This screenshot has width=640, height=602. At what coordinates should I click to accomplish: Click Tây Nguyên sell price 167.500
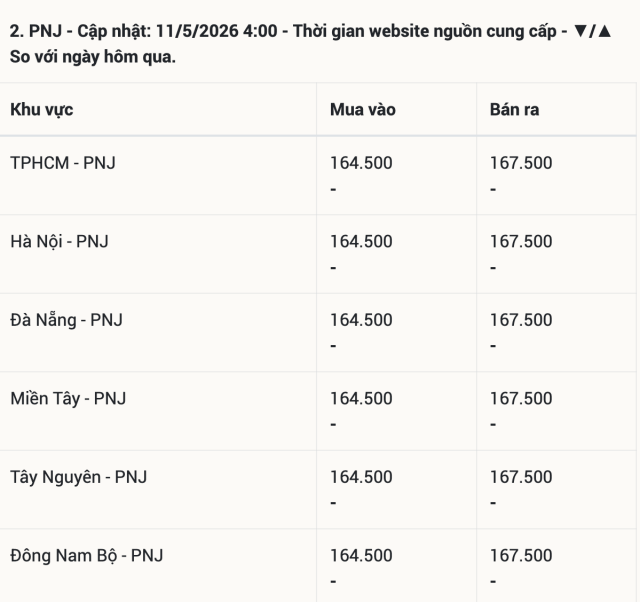point(521,477)
